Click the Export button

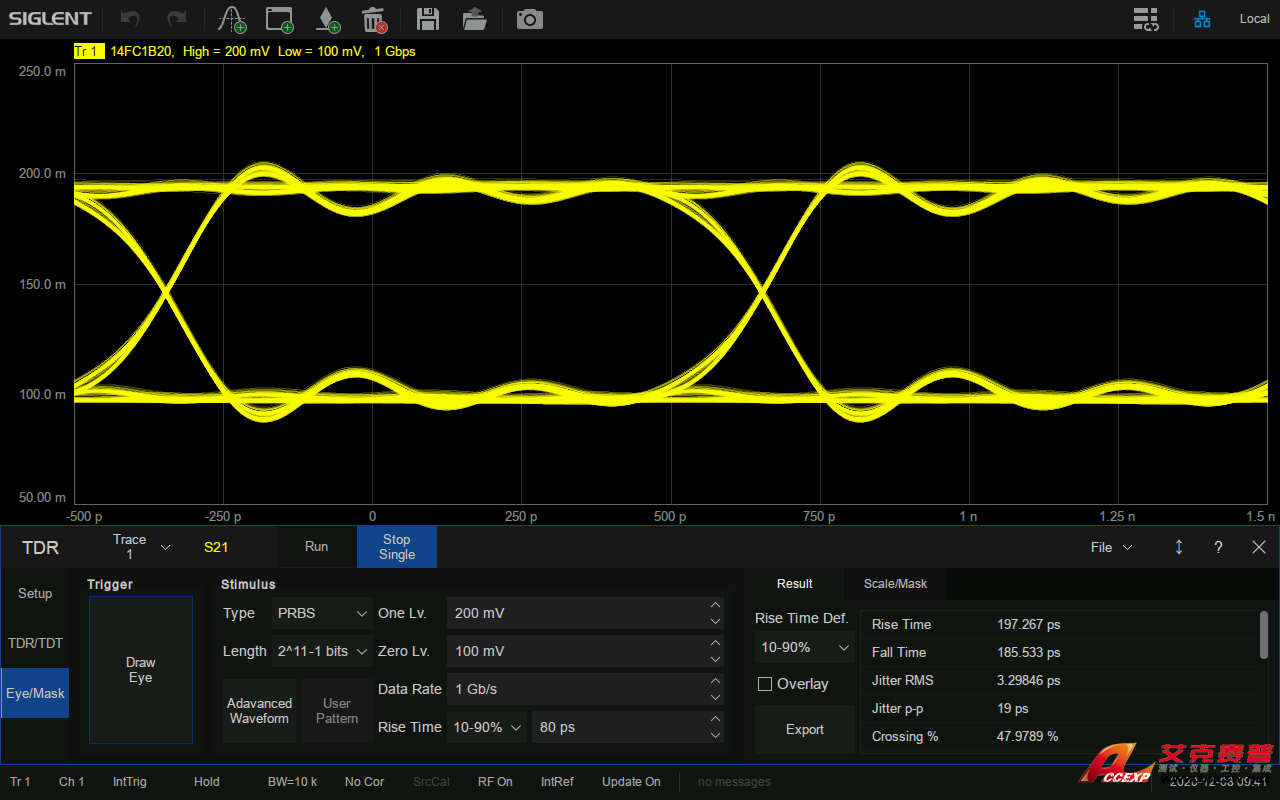pos(804,729)
